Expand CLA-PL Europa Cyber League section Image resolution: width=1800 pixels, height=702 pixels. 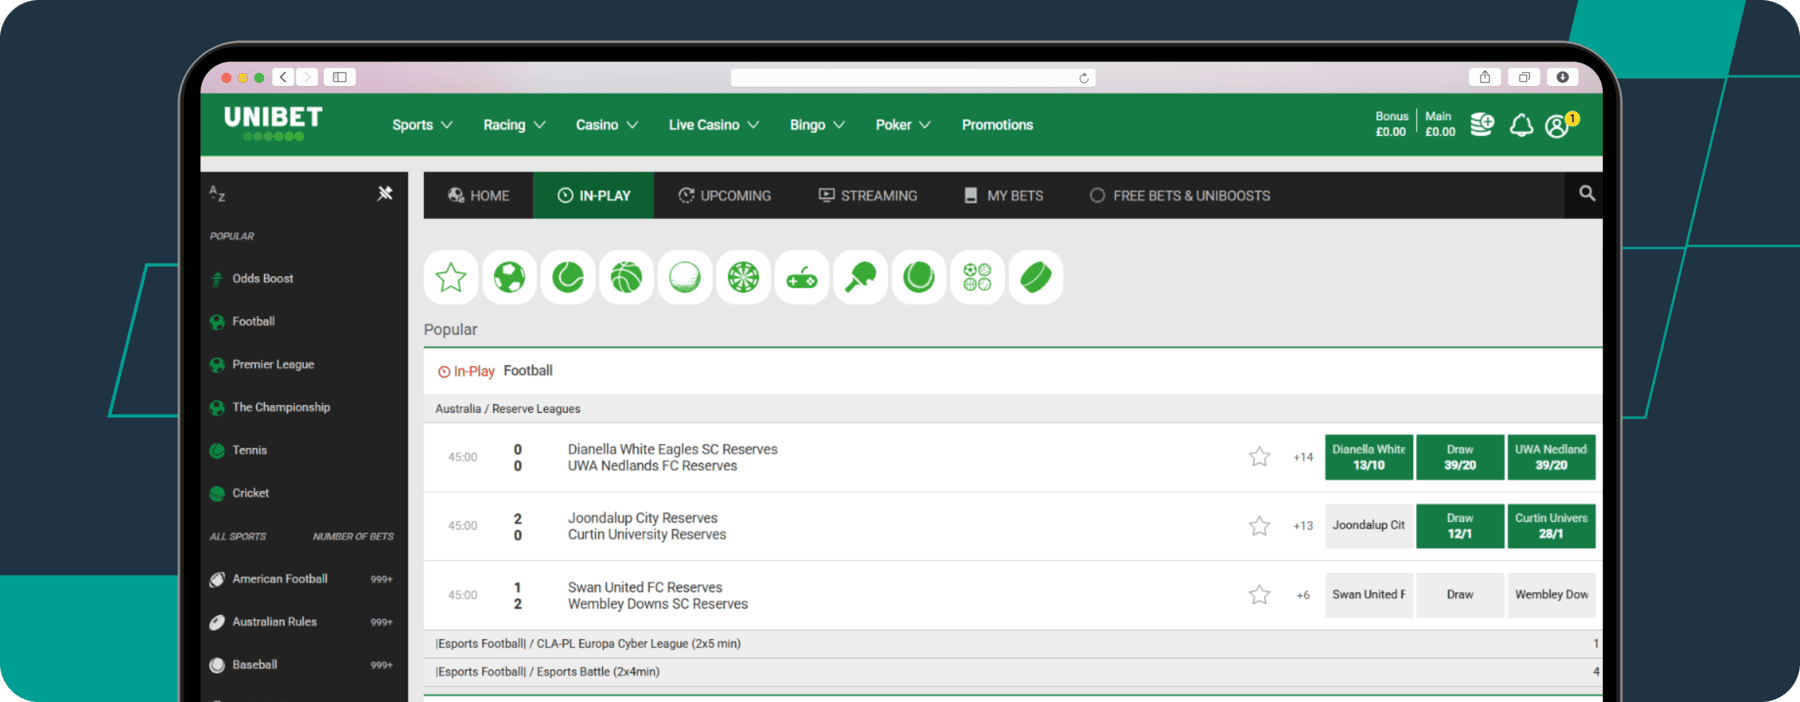1013,644
